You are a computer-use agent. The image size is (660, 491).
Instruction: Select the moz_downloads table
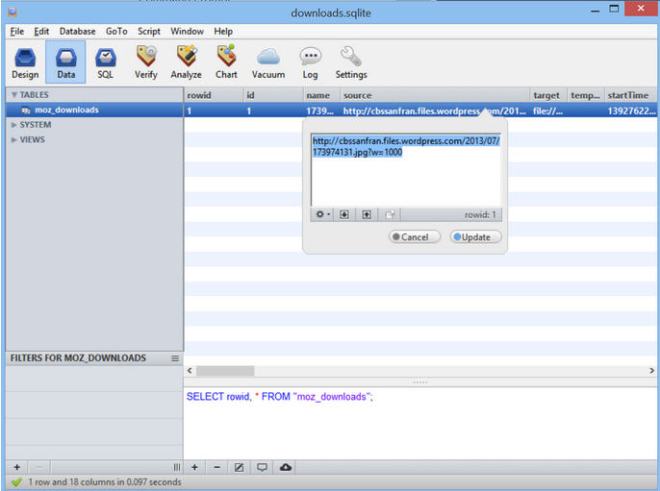(x=95, y=110)
